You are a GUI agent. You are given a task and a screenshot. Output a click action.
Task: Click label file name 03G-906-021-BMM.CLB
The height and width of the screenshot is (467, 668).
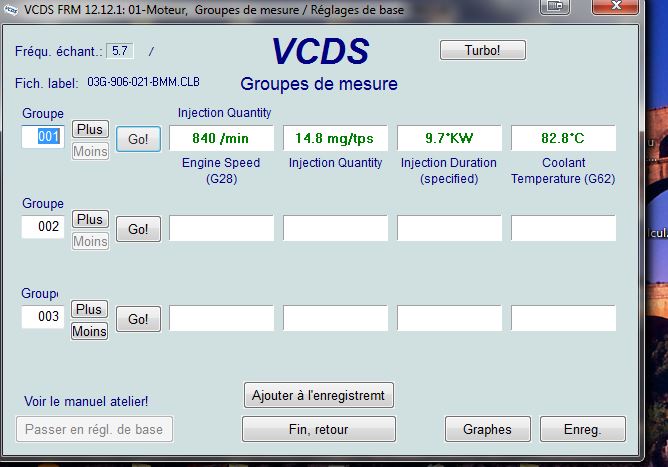[x=143, y=82]
